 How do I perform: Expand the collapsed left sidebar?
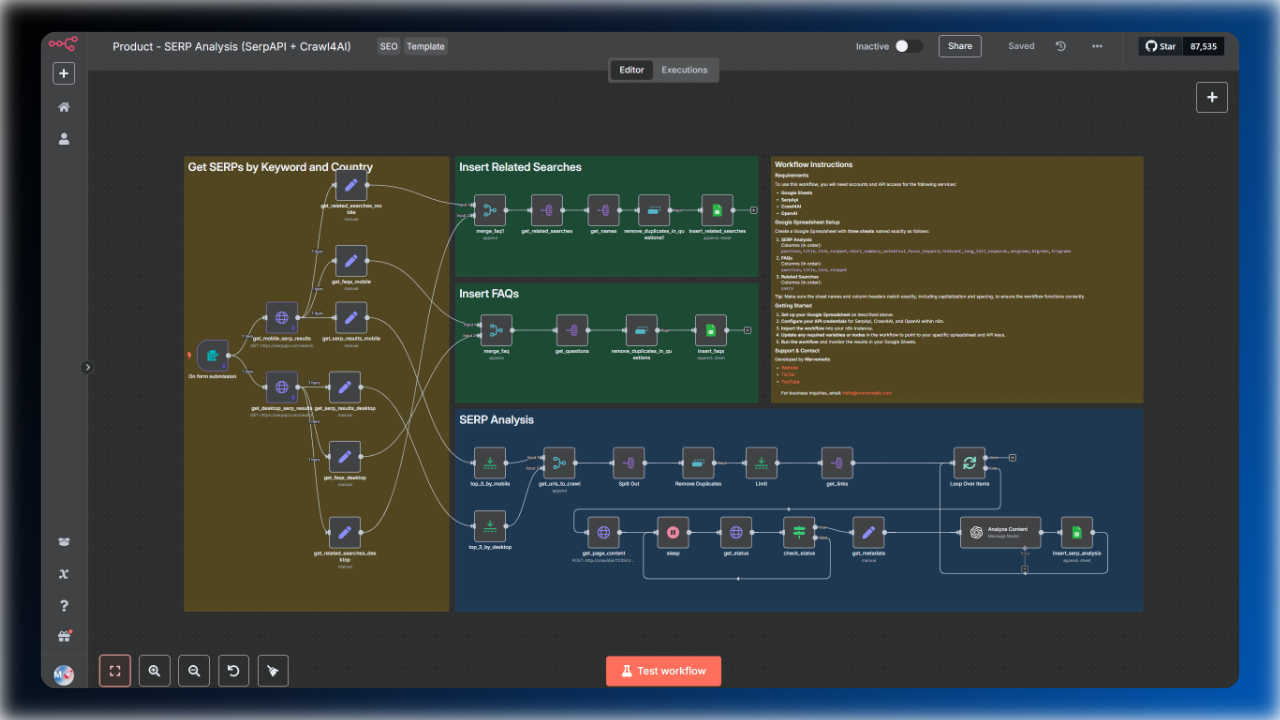[x=87, y=367]
